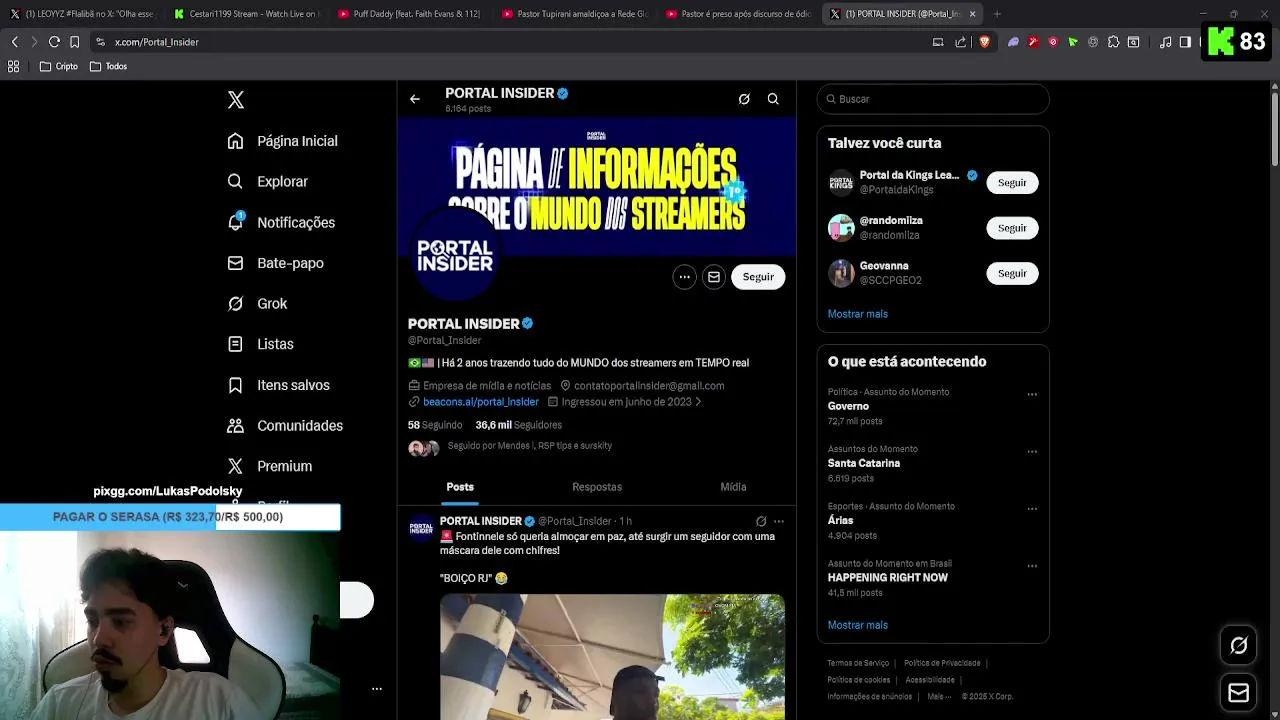Open Grok from the sidebar
The width and height of the screenshot is (1280, 720).
pyautogui.click(x=257, y=304)
